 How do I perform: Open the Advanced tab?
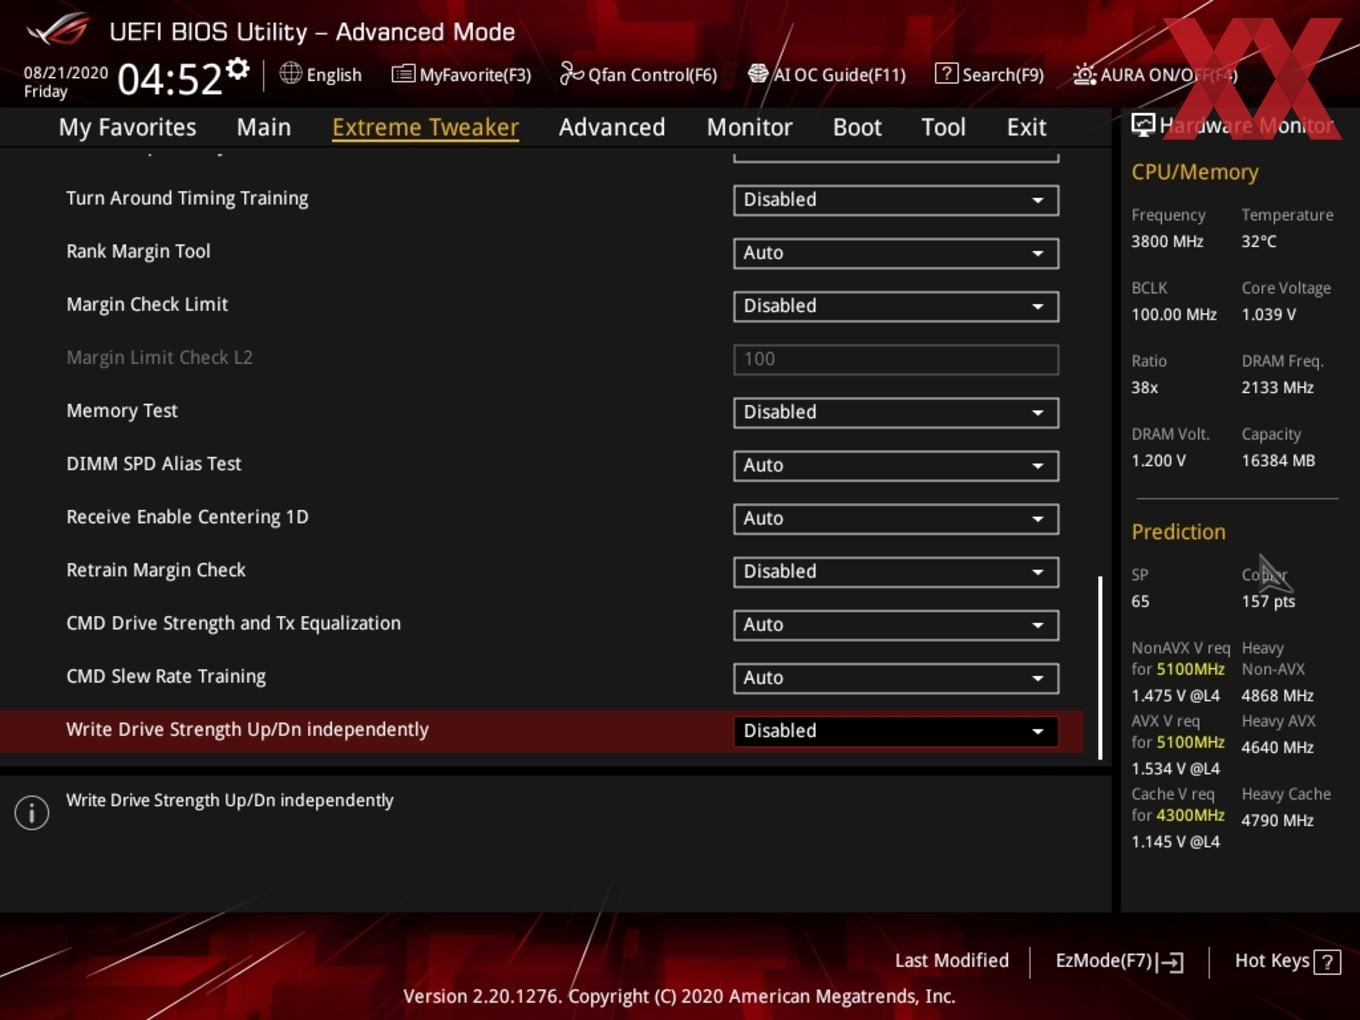[x=612, y=127]
